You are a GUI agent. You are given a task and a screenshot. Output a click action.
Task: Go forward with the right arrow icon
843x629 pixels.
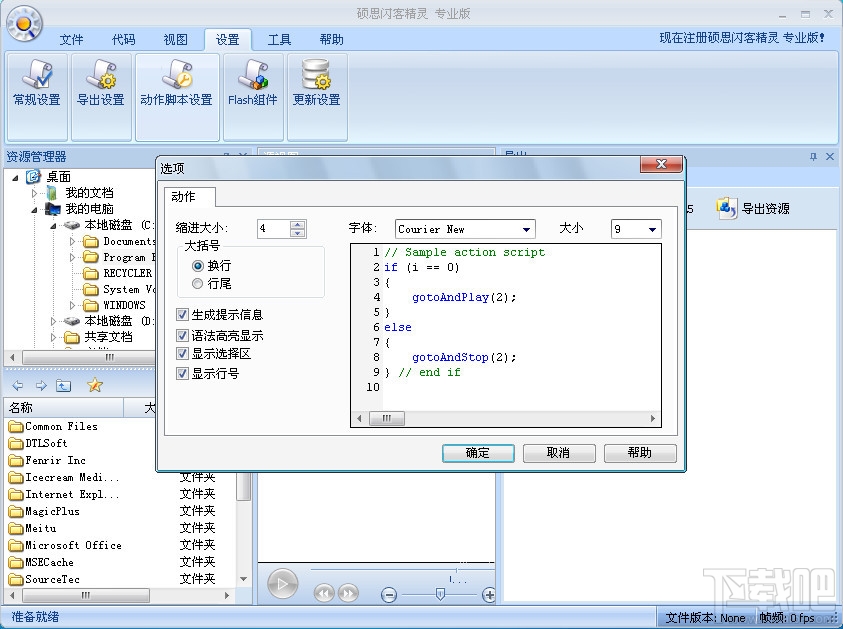(x=41, y=385)
